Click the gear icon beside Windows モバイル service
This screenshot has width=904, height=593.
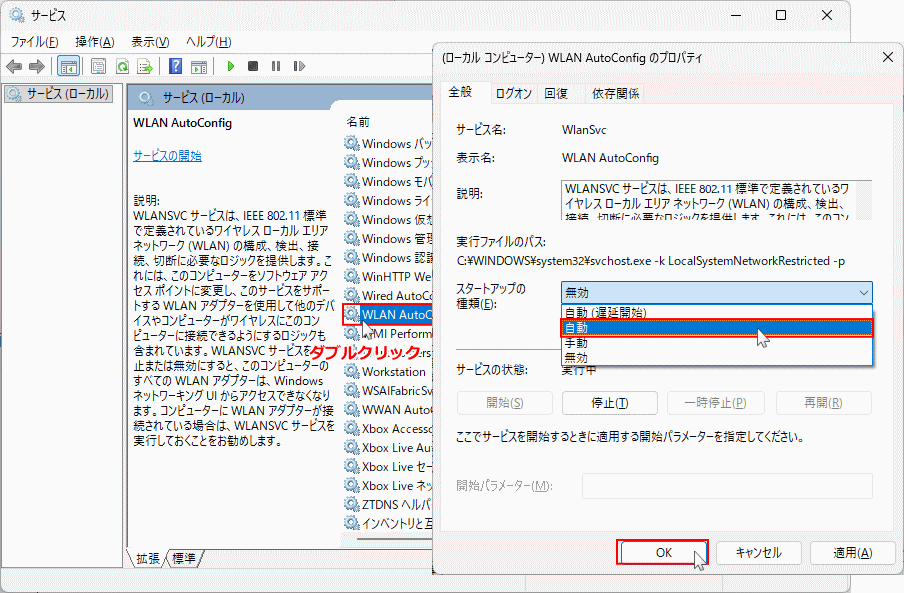[352, 181]
